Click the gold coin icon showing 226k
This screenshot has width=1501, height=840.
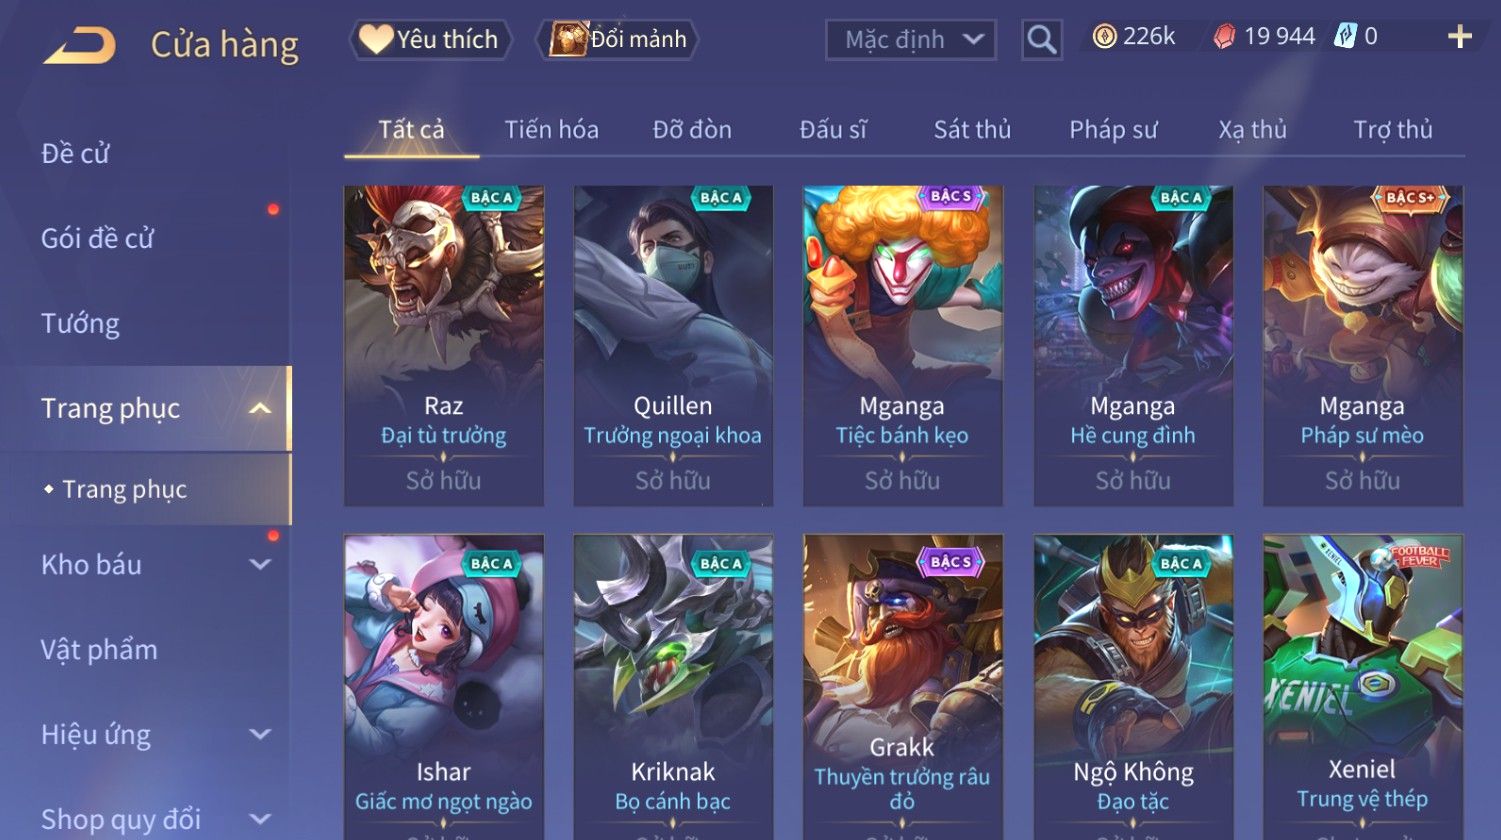pos(1104,37)
